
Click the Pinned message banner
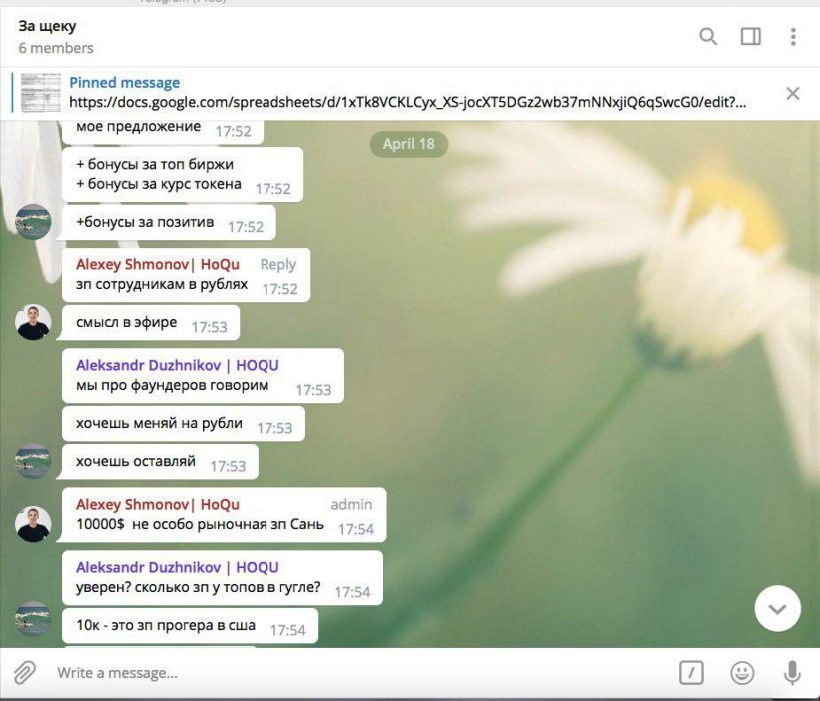tap(124, 82)
